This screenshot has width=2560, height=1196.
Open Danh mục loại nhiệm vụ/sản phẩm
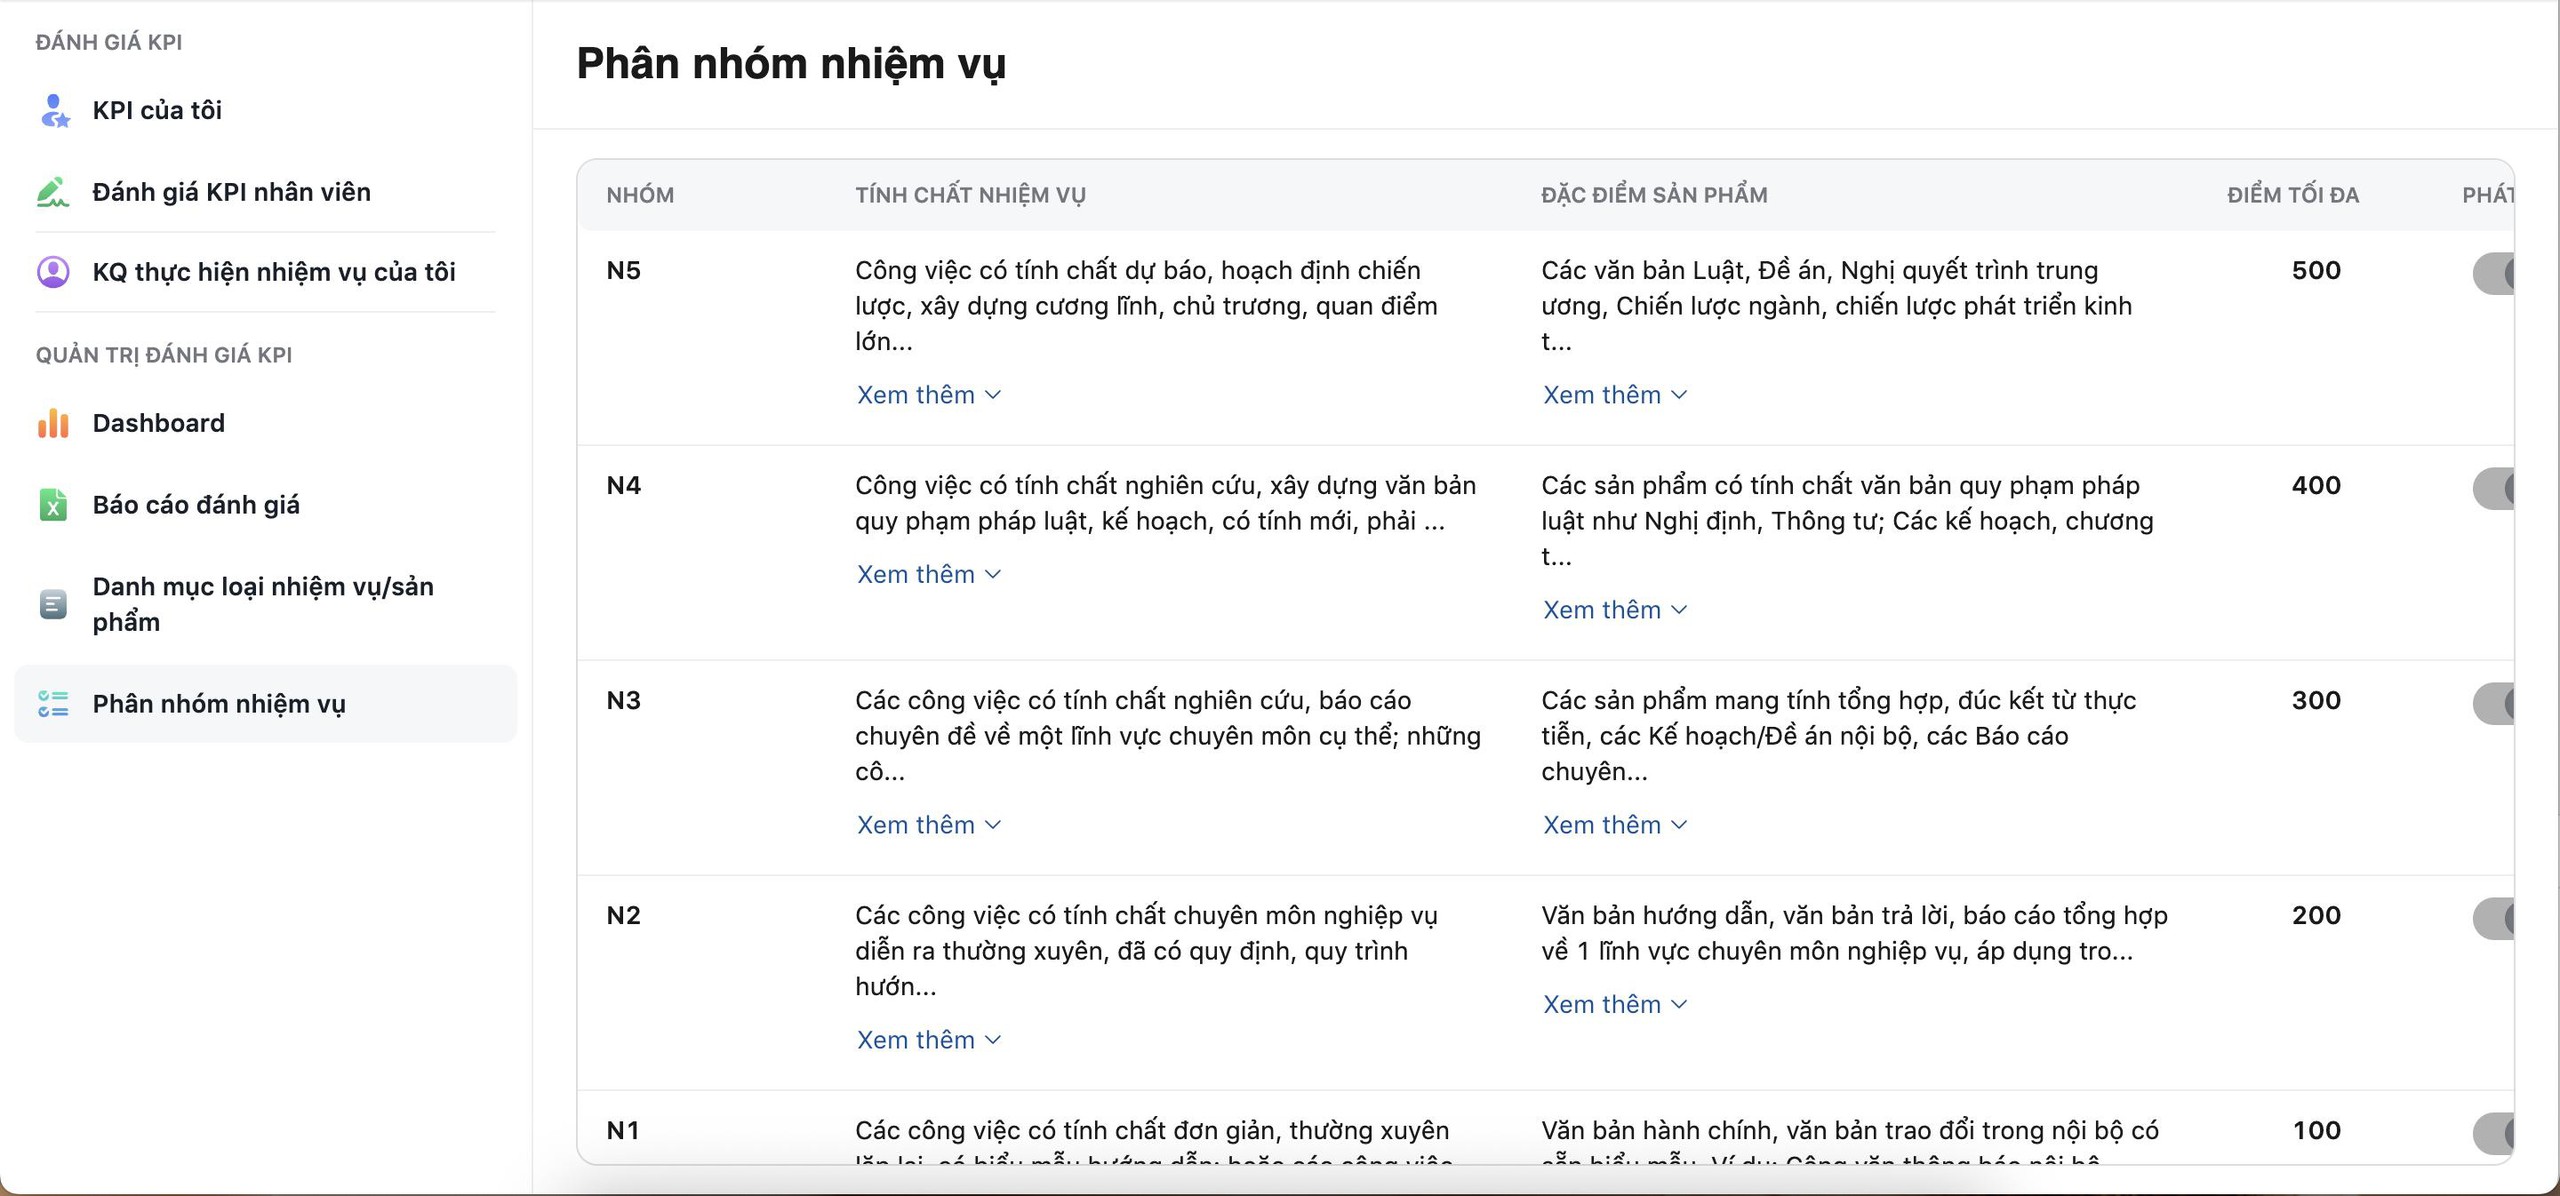tap(263, 604)
